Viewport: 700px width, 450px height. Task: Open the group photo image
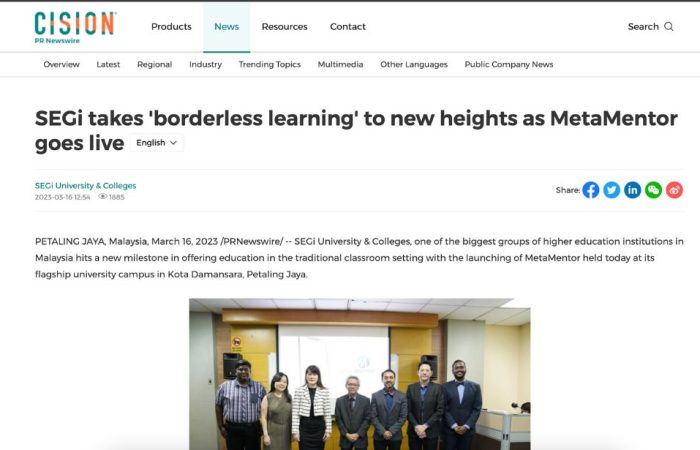coord(360,374)
